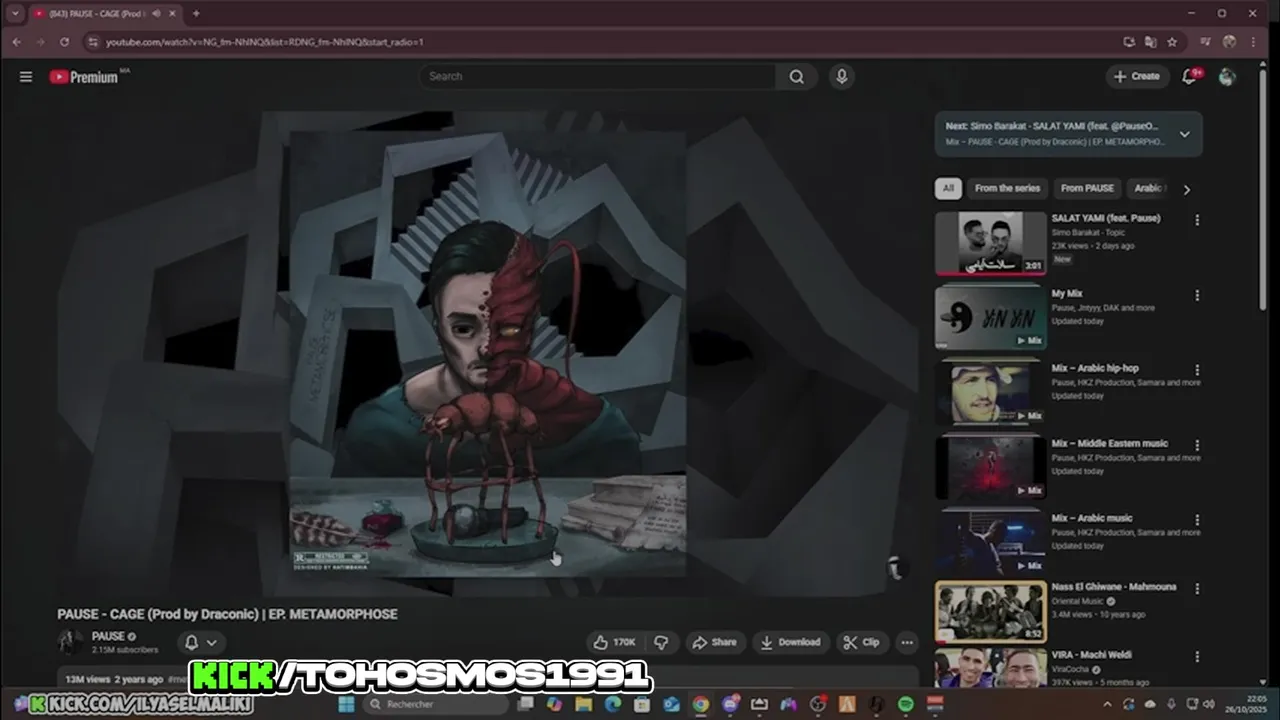Show more filter chips with right arrow
Viewport: 1280px width, 720px height.
click(x=1186, y=189)
